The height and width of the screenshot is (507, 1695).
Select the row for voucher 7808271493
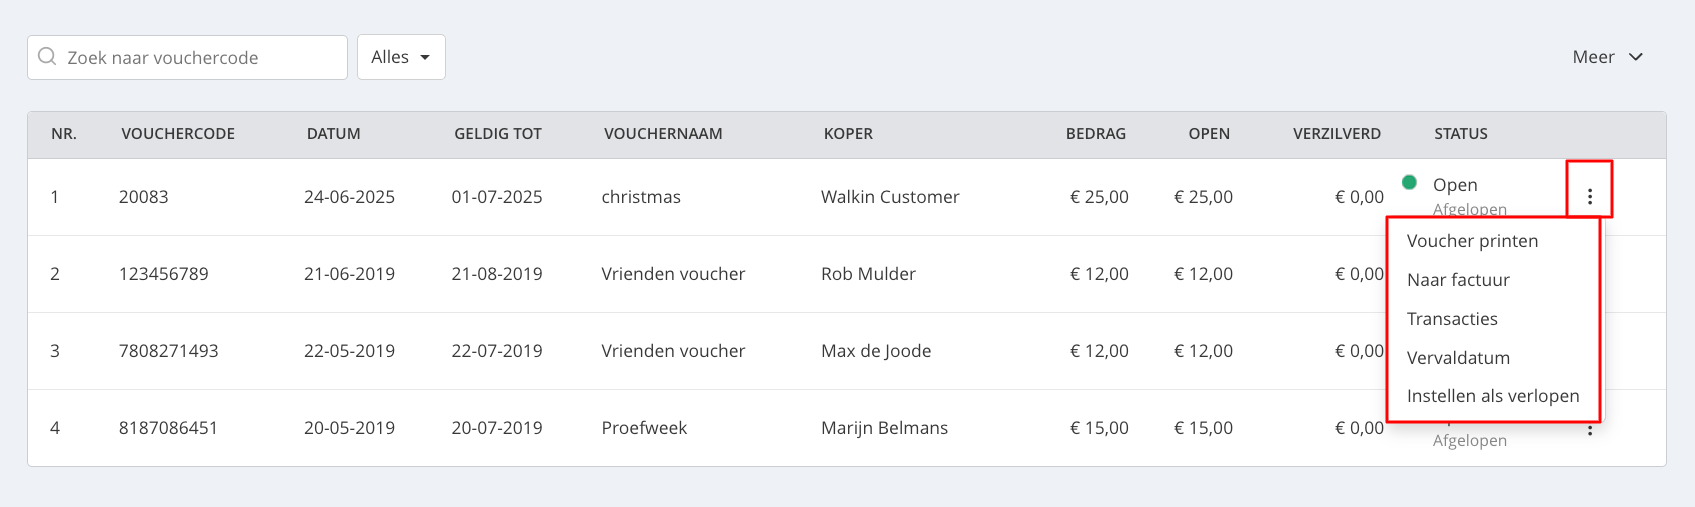pos(700,351)
